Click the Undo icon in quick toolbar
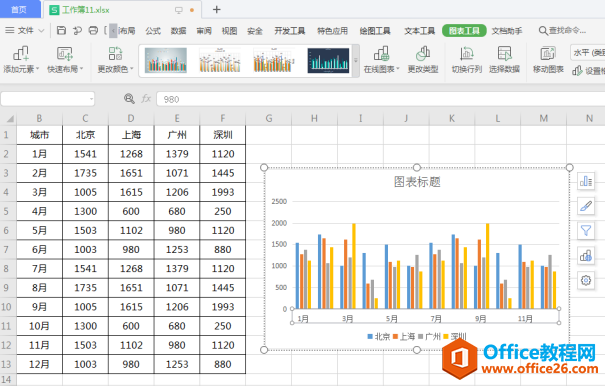The image size is (605, 386). point(77,30)
